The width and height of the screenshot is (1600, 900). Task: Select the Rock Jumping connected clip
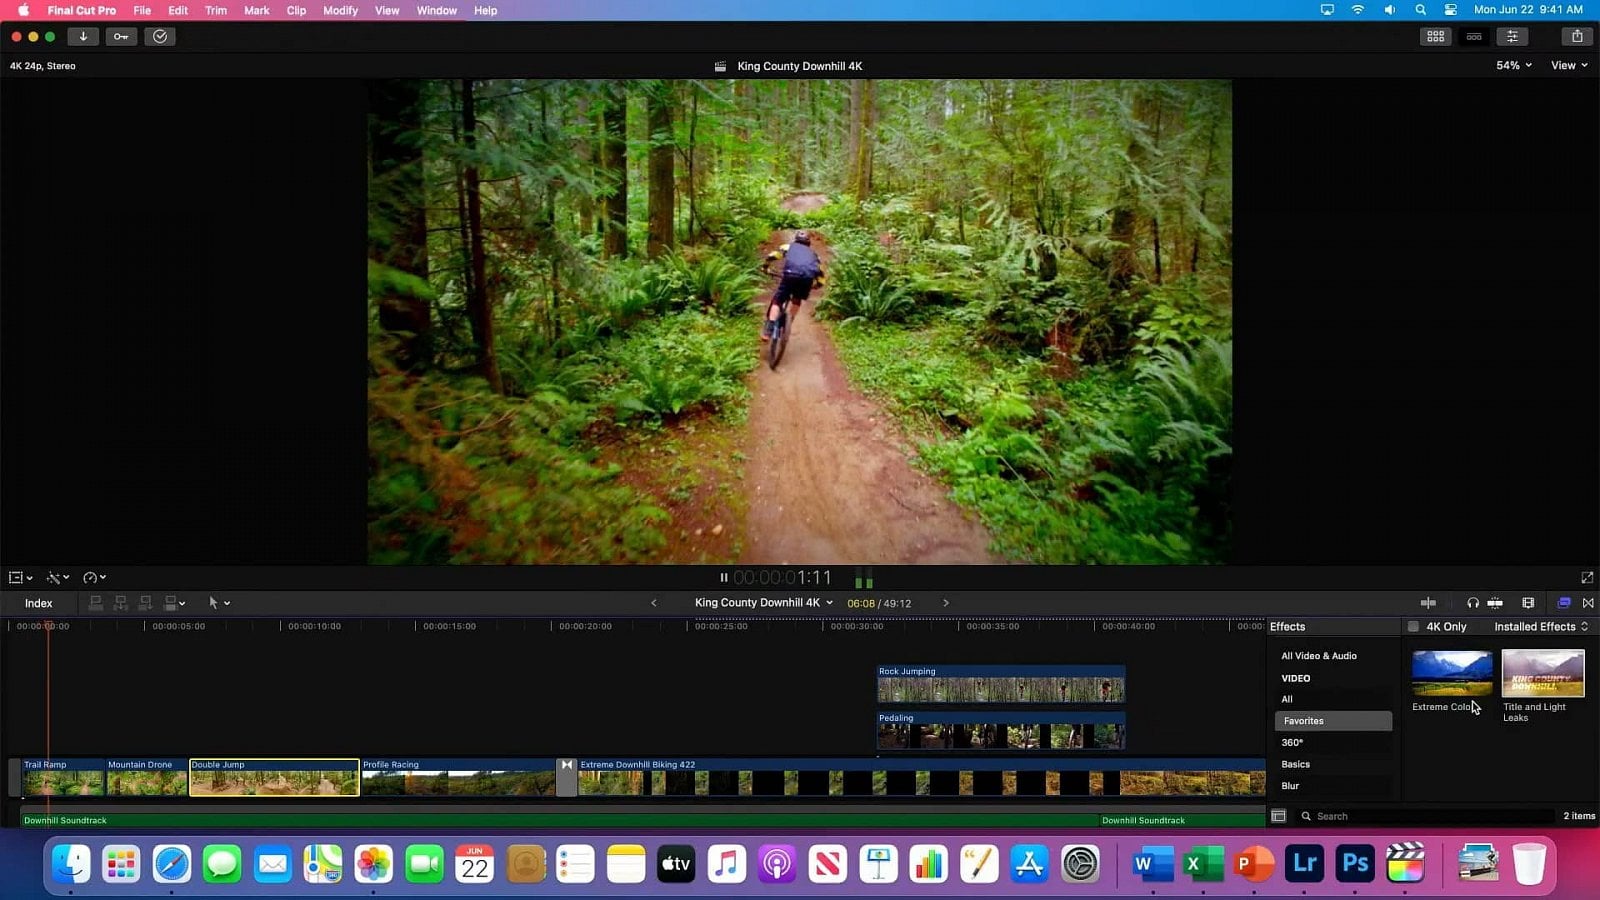[1001, 684]
